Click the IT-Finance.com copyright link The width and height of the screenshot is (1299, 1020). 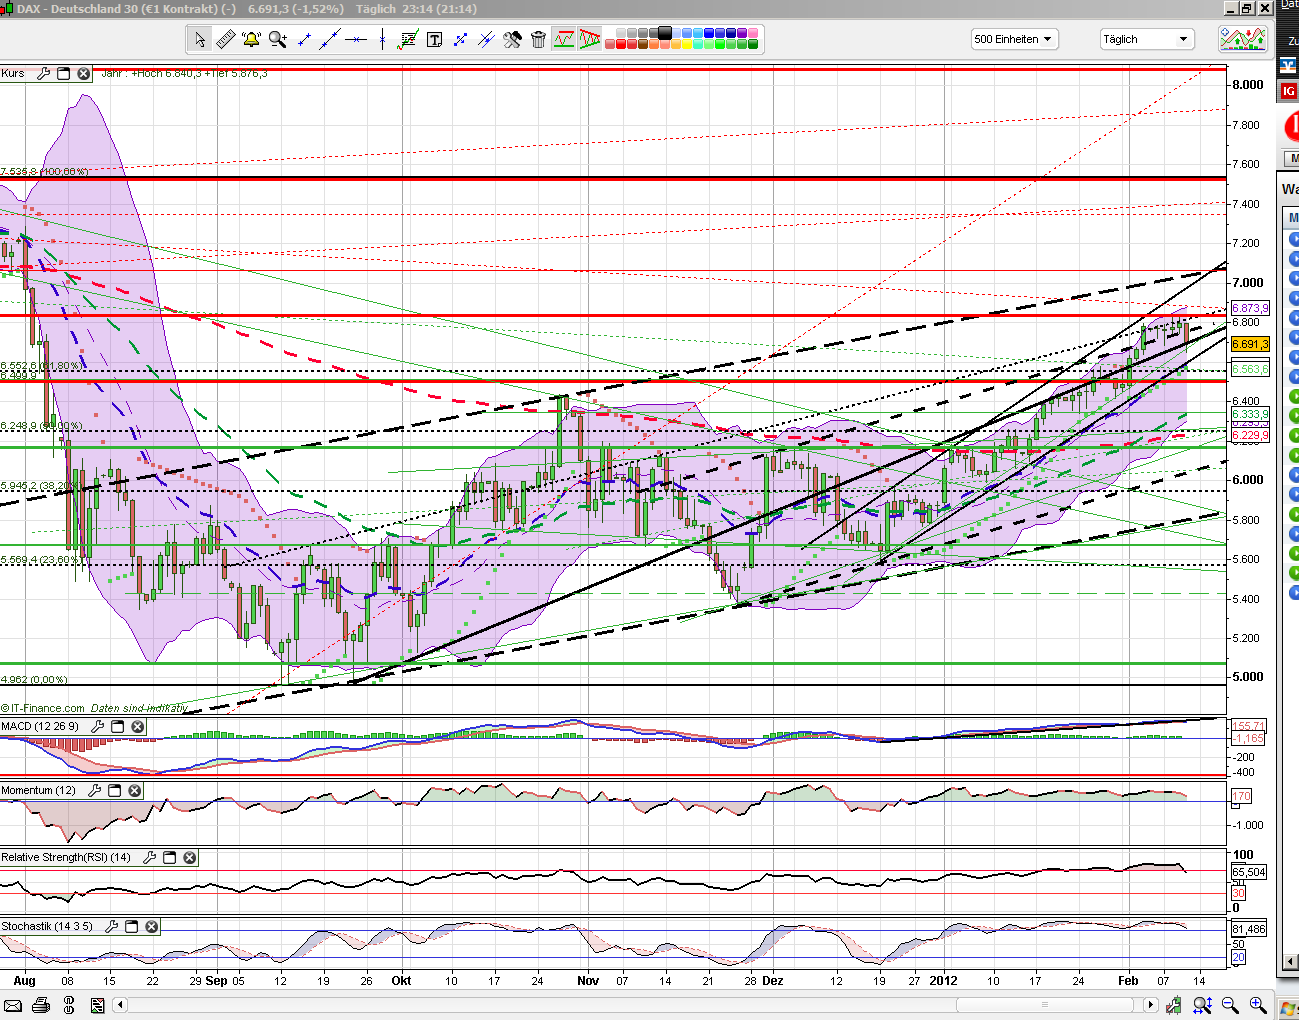point(43,708)
